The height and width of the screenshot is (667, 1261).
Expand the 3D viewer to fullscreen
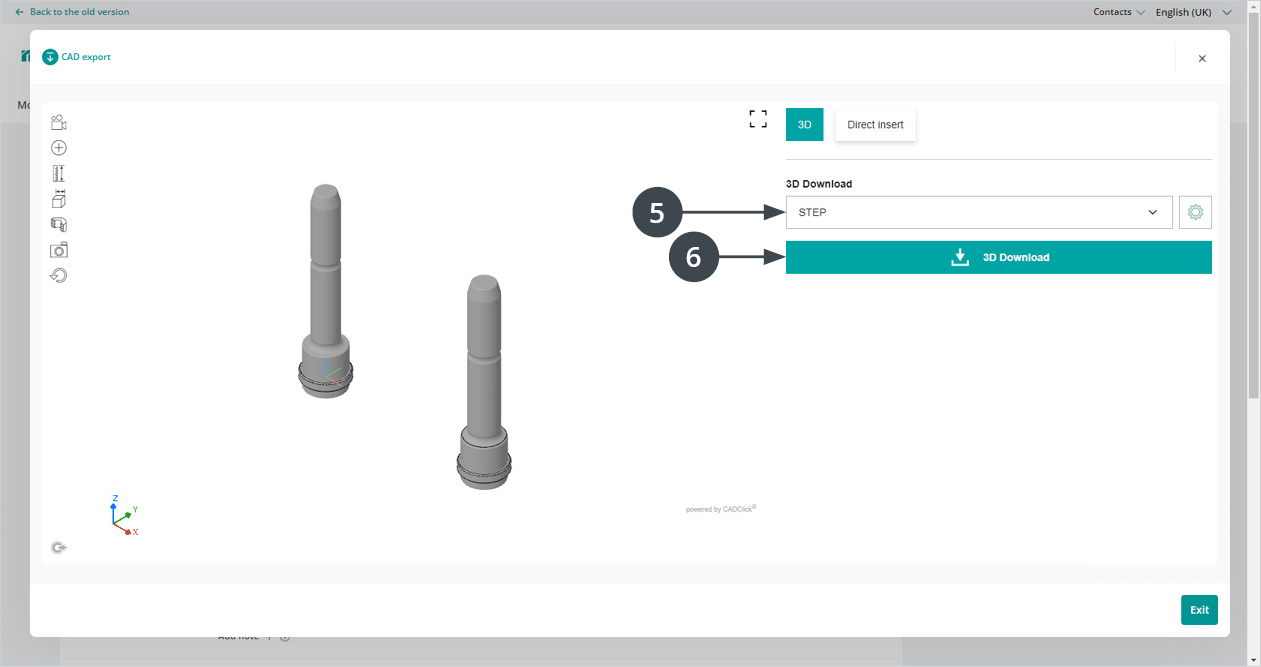pyautogui.click(x=758, y=118)
